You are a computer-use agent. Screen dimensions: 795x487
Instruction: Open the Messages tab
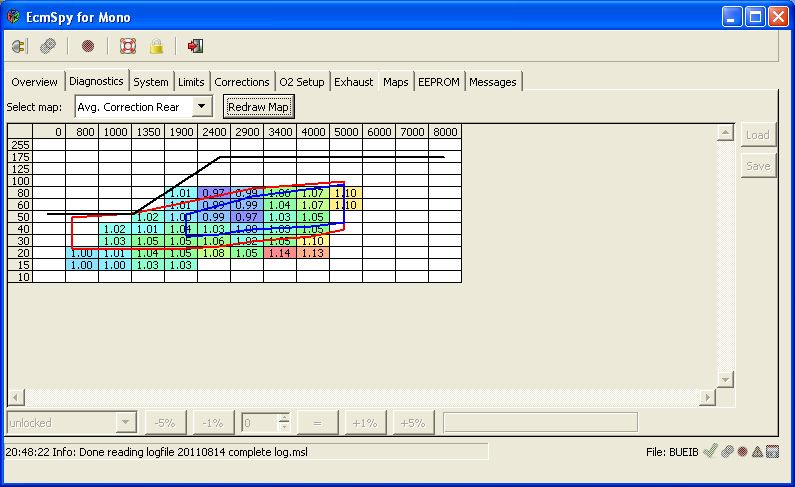pyautogui.click(x=492, y=82)
